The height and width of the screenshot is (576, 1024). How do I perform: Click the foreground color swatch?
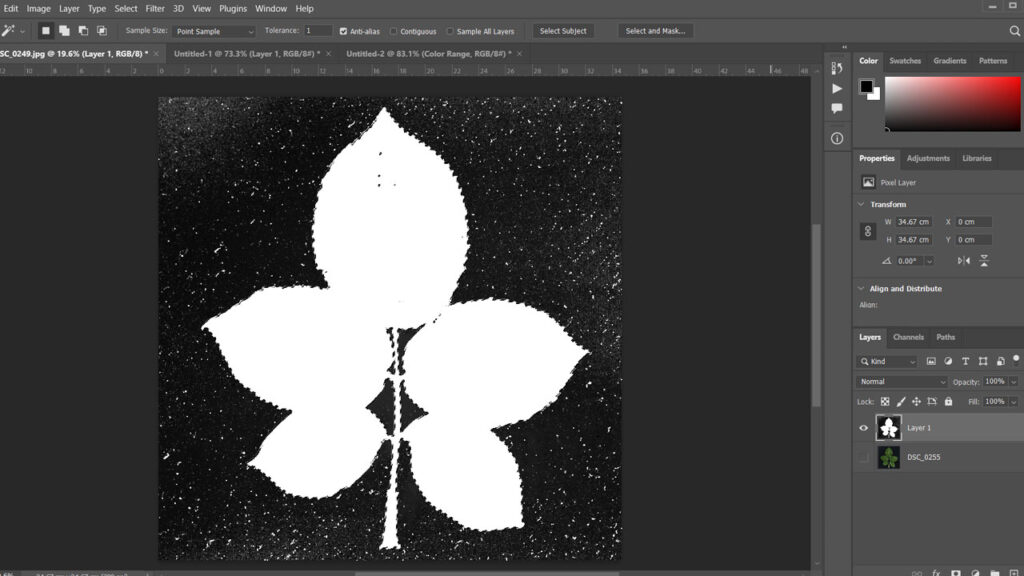coord(866,86)
